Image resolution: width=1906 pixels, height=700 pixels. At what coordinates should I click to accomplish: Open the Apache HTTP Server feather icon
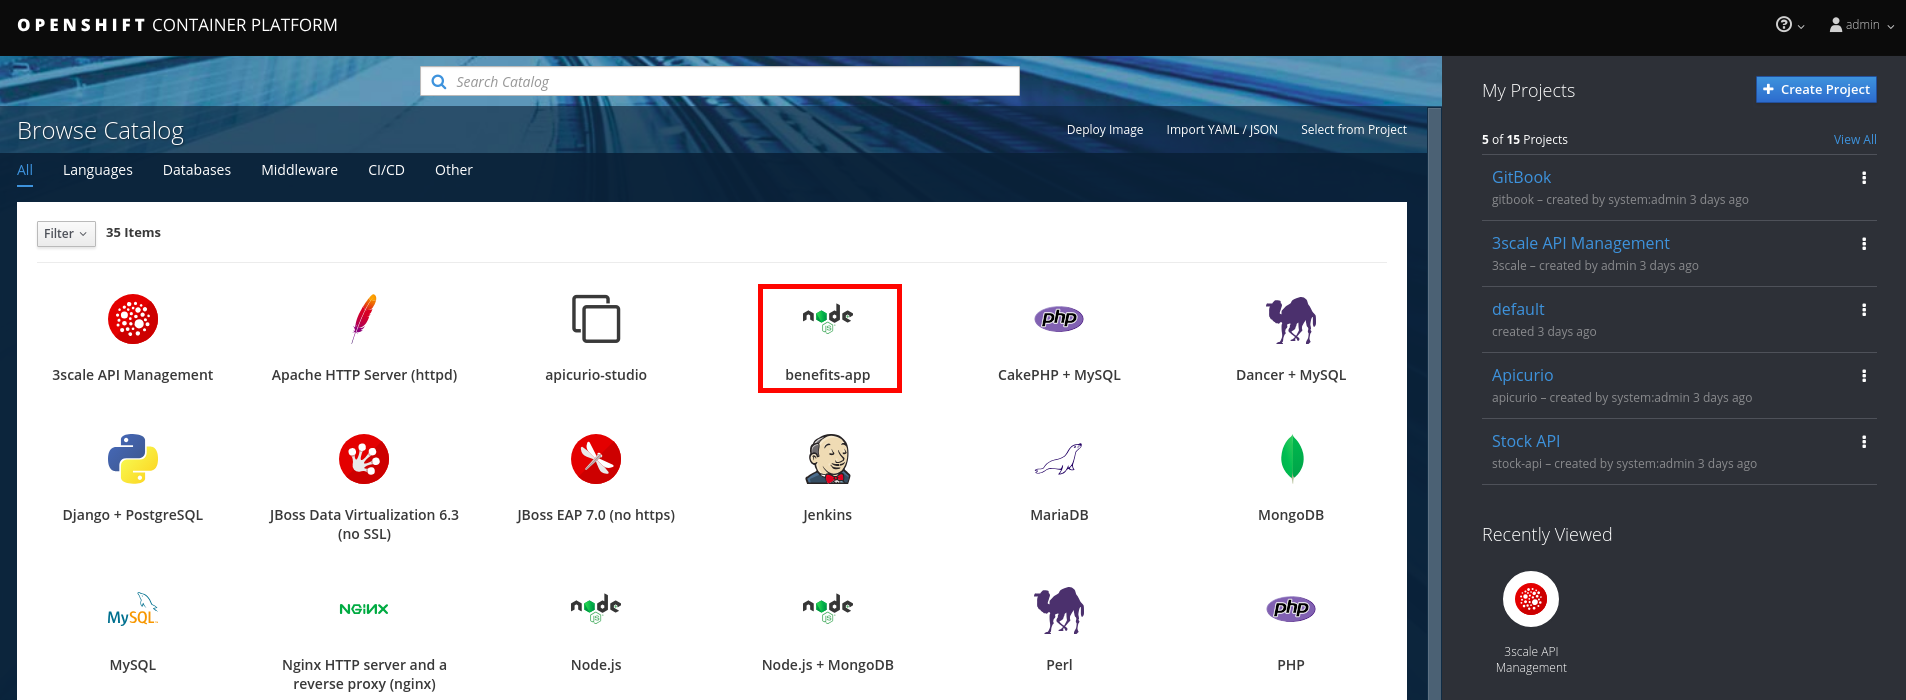click(x=364, y=319)
